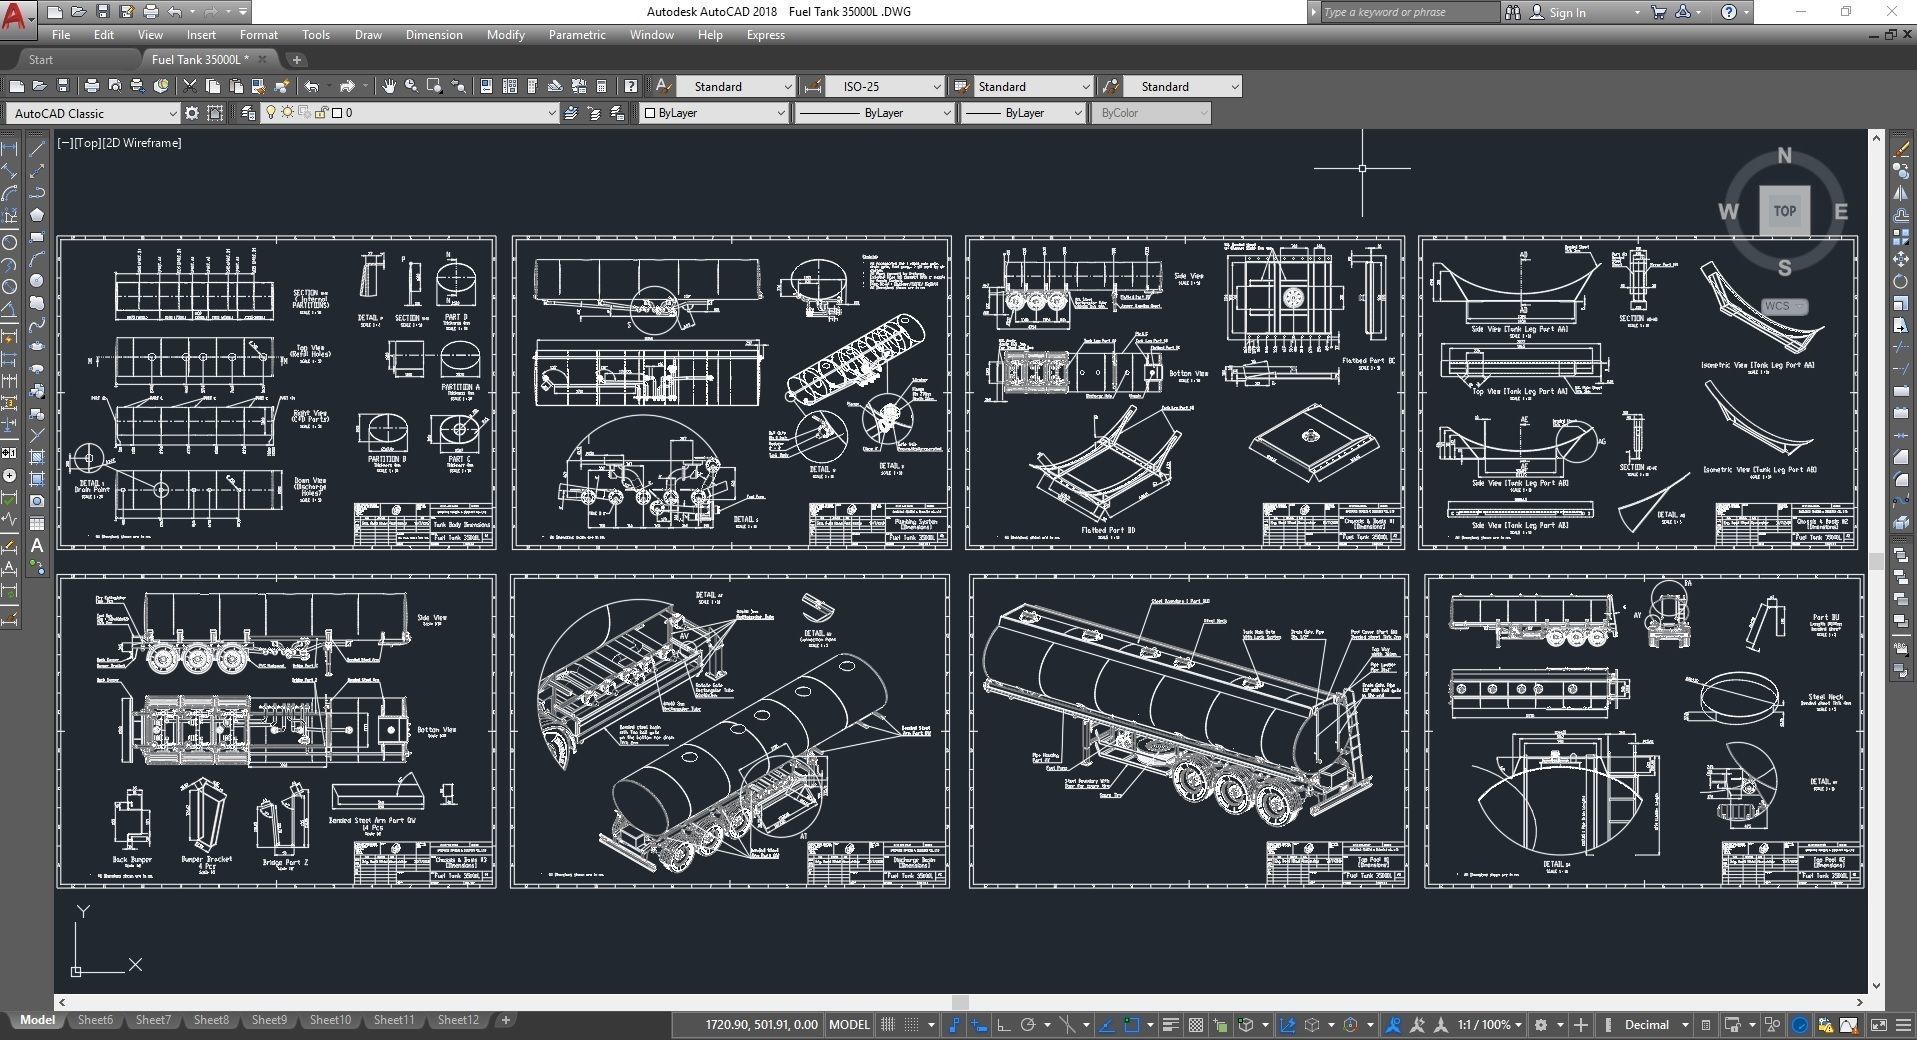This screenshot has height=1040, width=1917.
Task: Click the ByLayer color swatch box
Action: 650,113
